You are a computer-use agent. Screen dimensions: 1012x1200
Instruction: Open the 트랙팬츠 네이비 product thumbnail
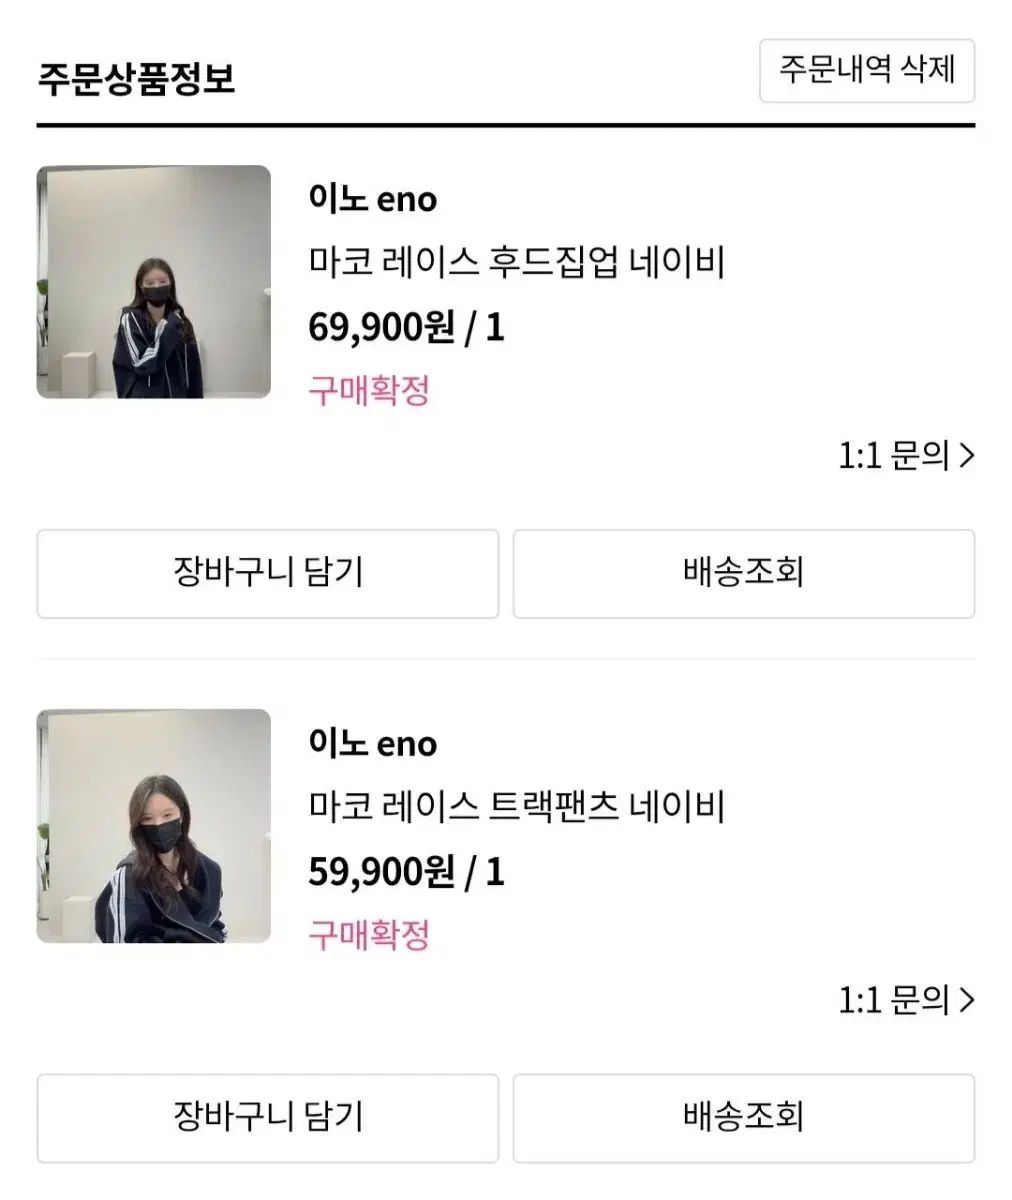[x=154, y=826]
